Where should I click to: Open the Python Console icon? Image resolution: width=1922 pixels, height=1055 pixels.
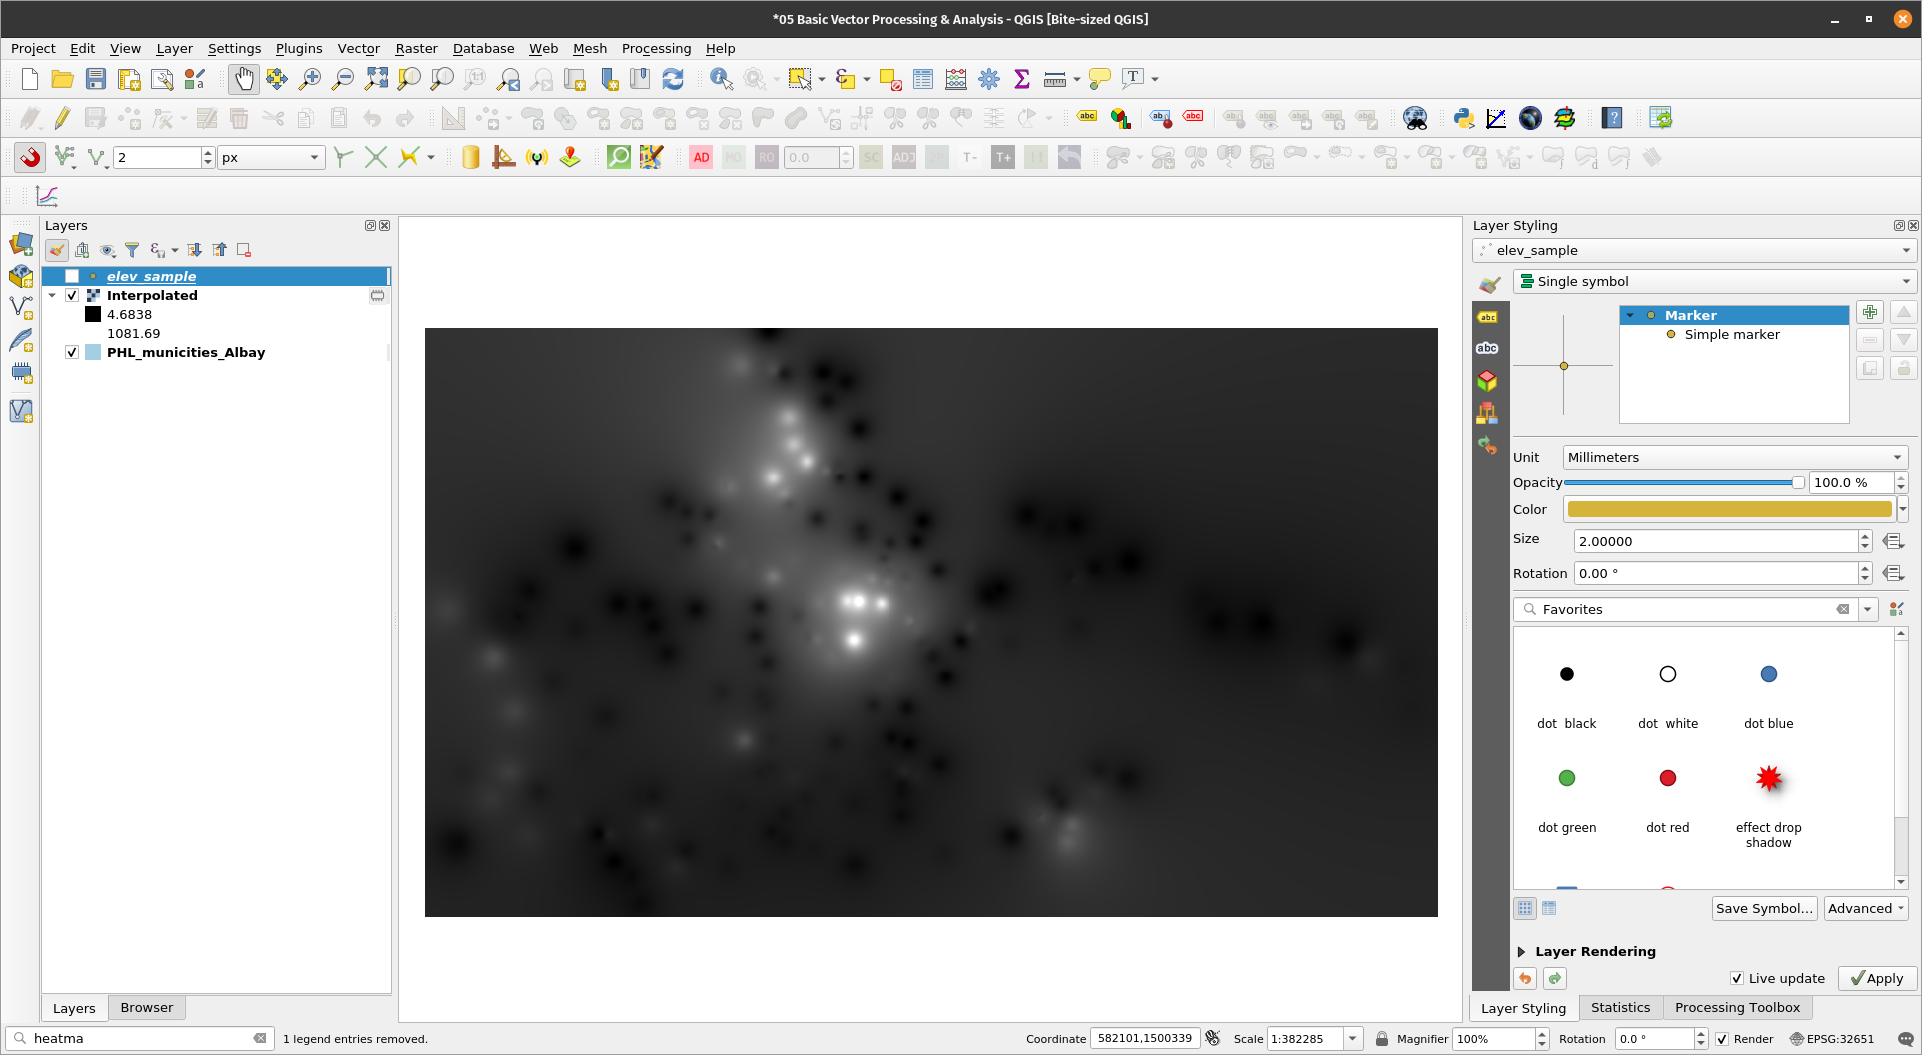[x=1464, y=118]
